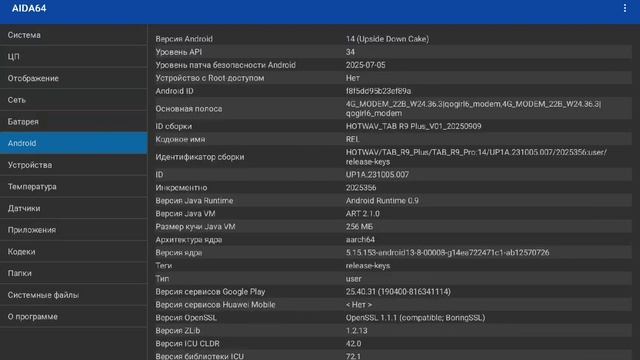
Task: Open the Устройства section
Action: (73, 165)
